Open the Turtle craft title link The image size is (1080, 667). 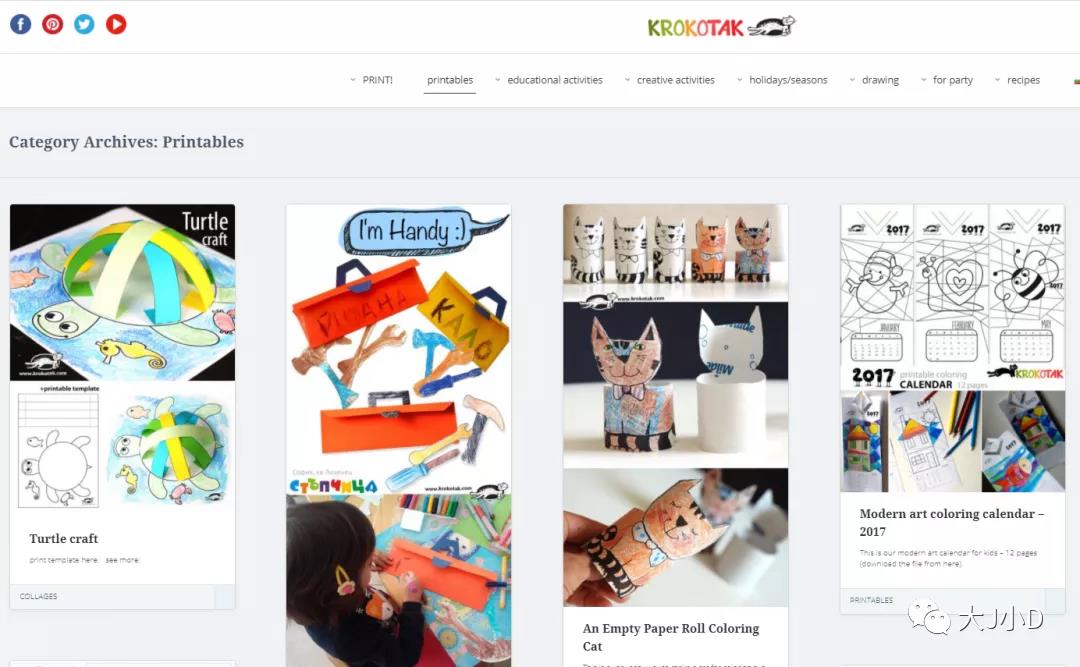pyautogui.click(x=63, y=538)
